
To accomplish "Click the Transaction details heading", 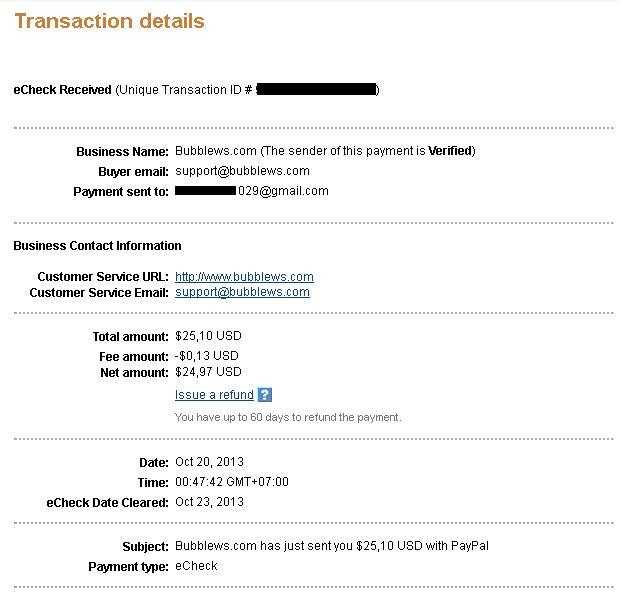I will 109,21.
